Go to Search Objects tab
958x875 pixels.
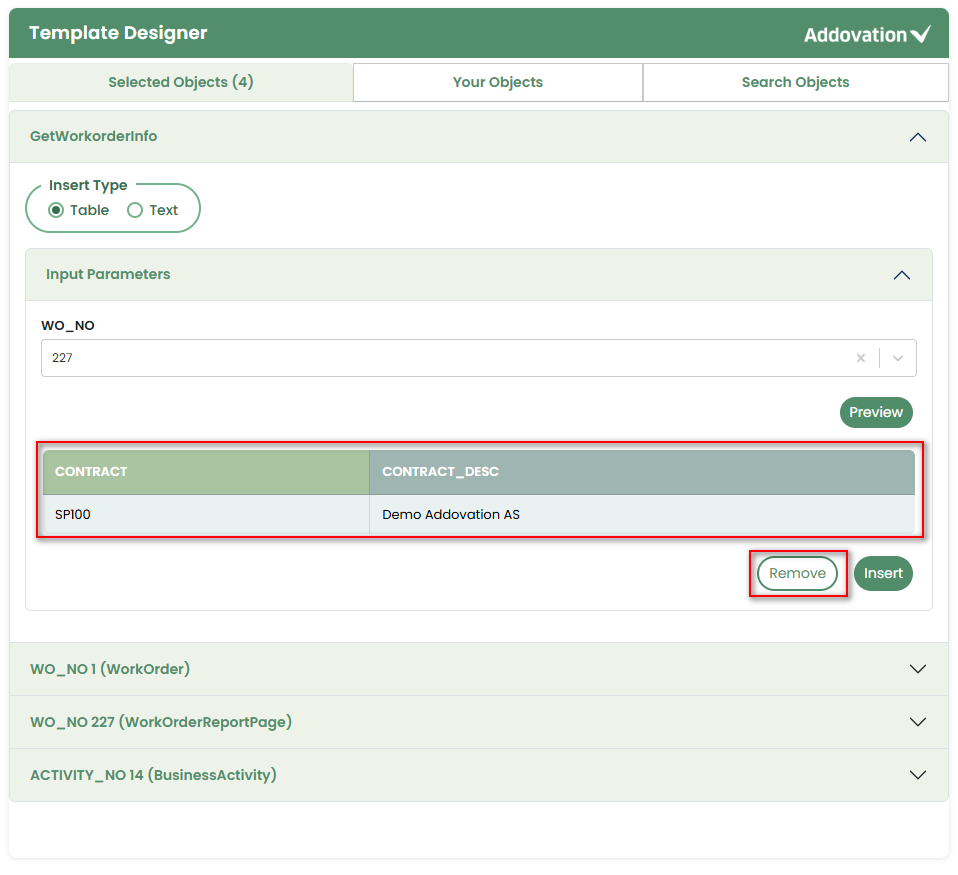click(x=795, y=82)
